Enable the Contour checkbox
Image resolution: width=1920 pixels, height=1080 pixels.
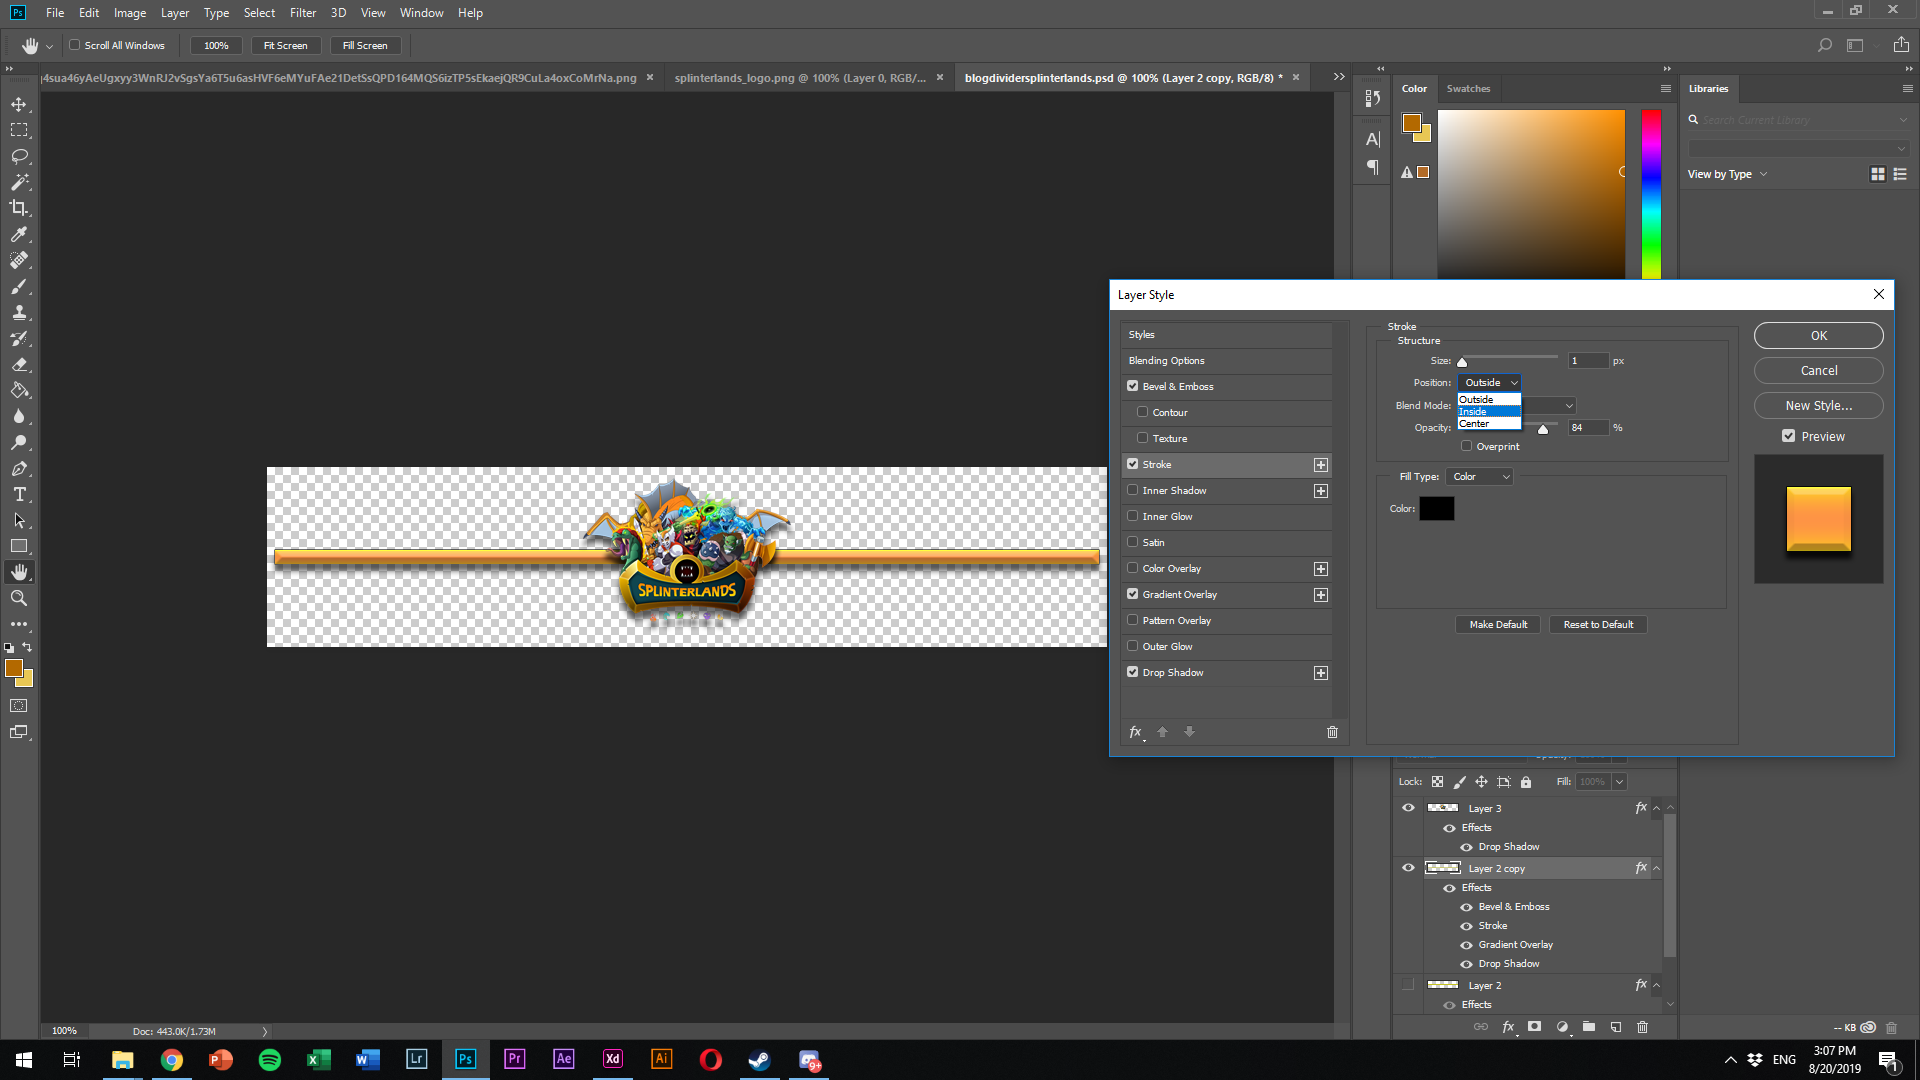(1143, 412)
